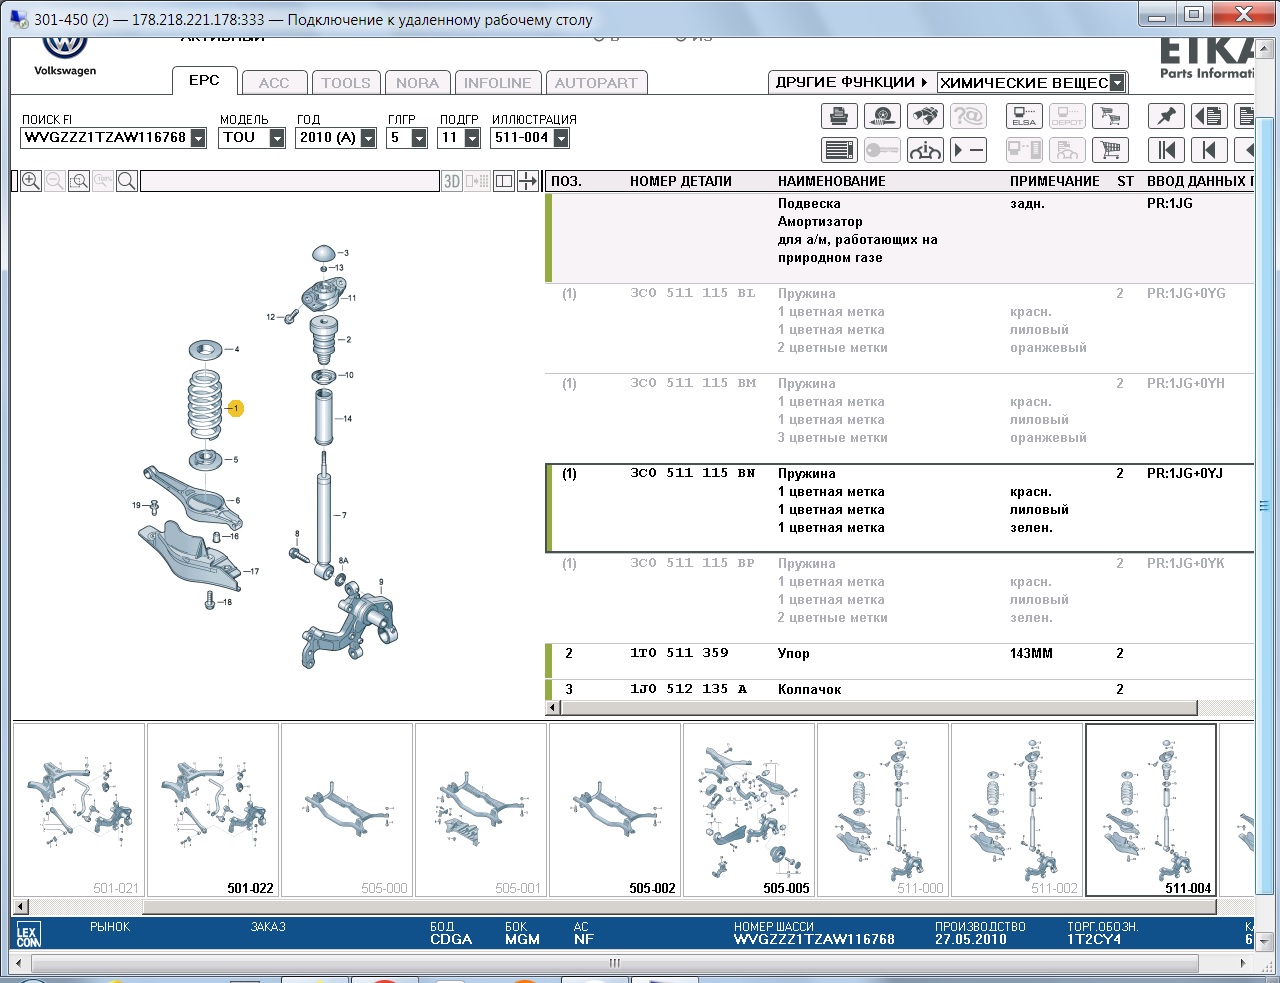
Task: Open the ПОДГР subgroup dropdown showing 11
Action: coord(472,138)
